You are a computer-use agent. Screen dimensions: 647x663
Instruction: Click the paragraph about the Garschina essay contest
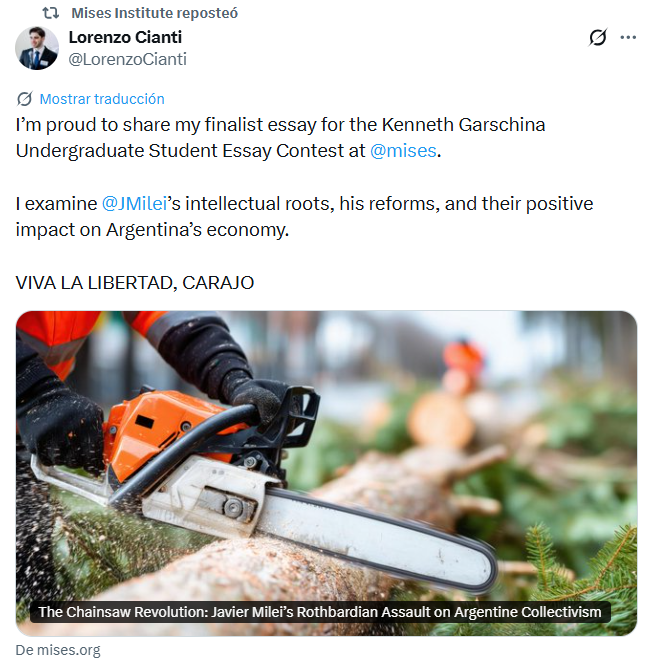coord(280,138)
